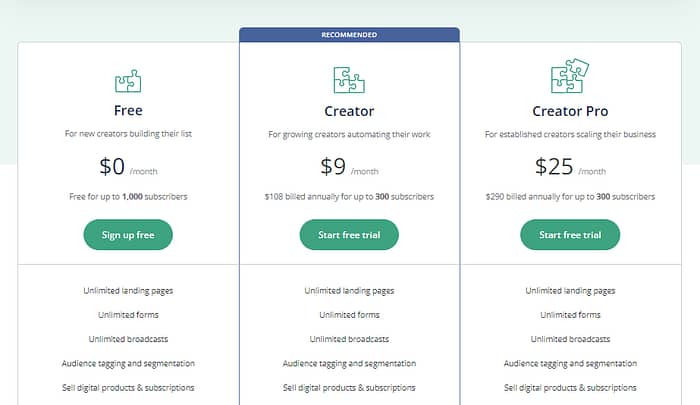Click 'Unlimited landing pages' under Free plan
700x405 pixels.
tap(128, 291)
